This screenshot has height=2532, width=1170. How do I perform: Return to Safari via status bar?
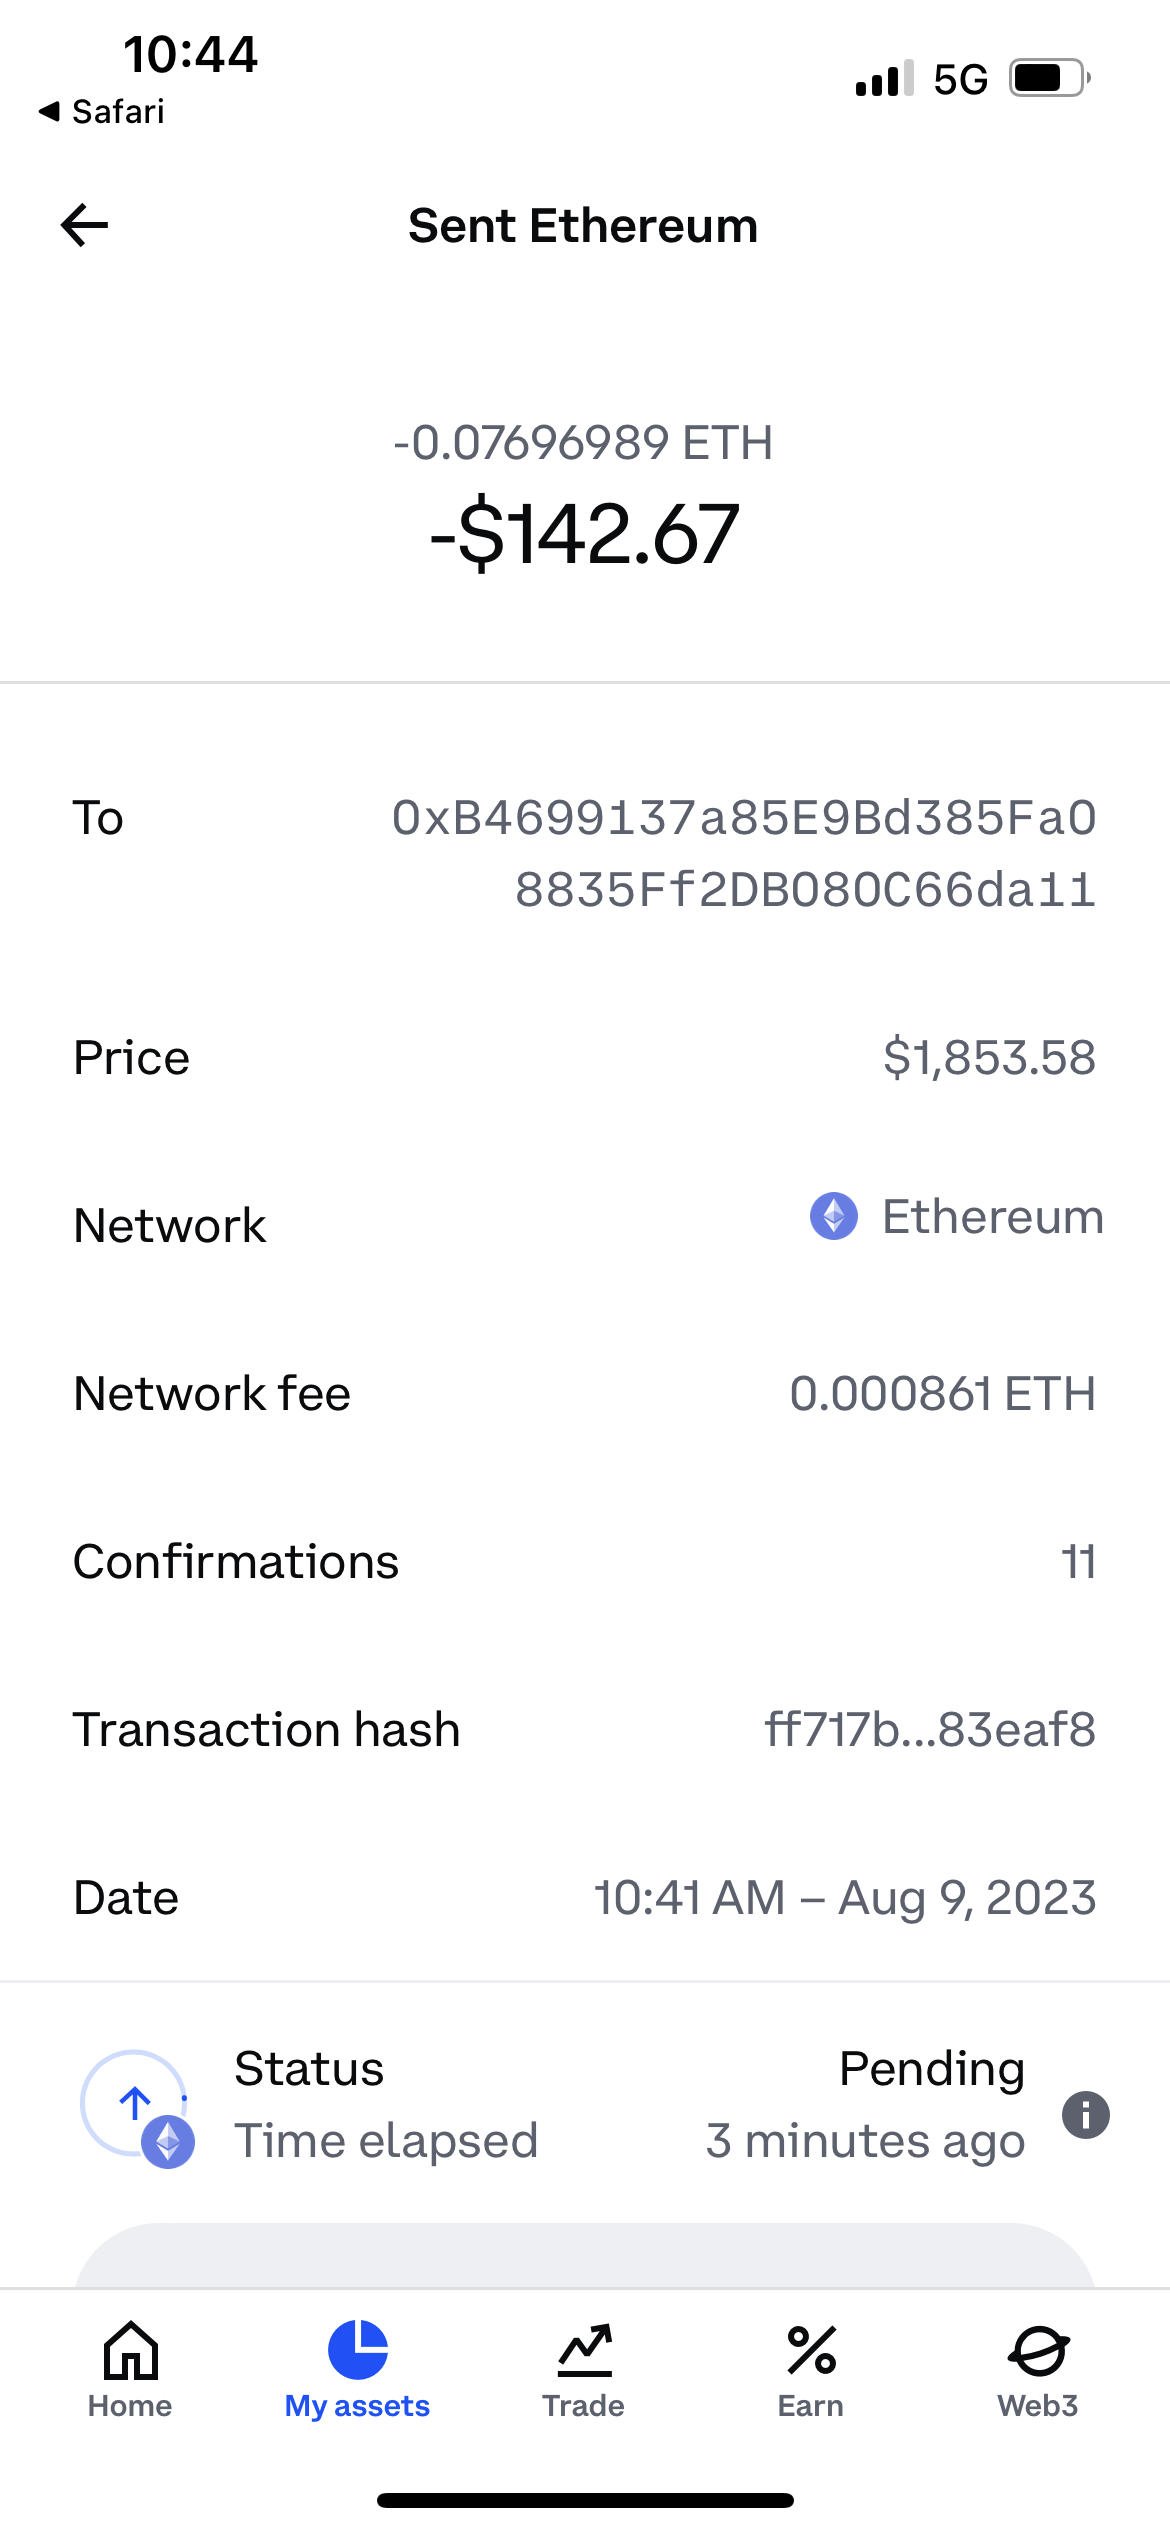tap(102, 111)
